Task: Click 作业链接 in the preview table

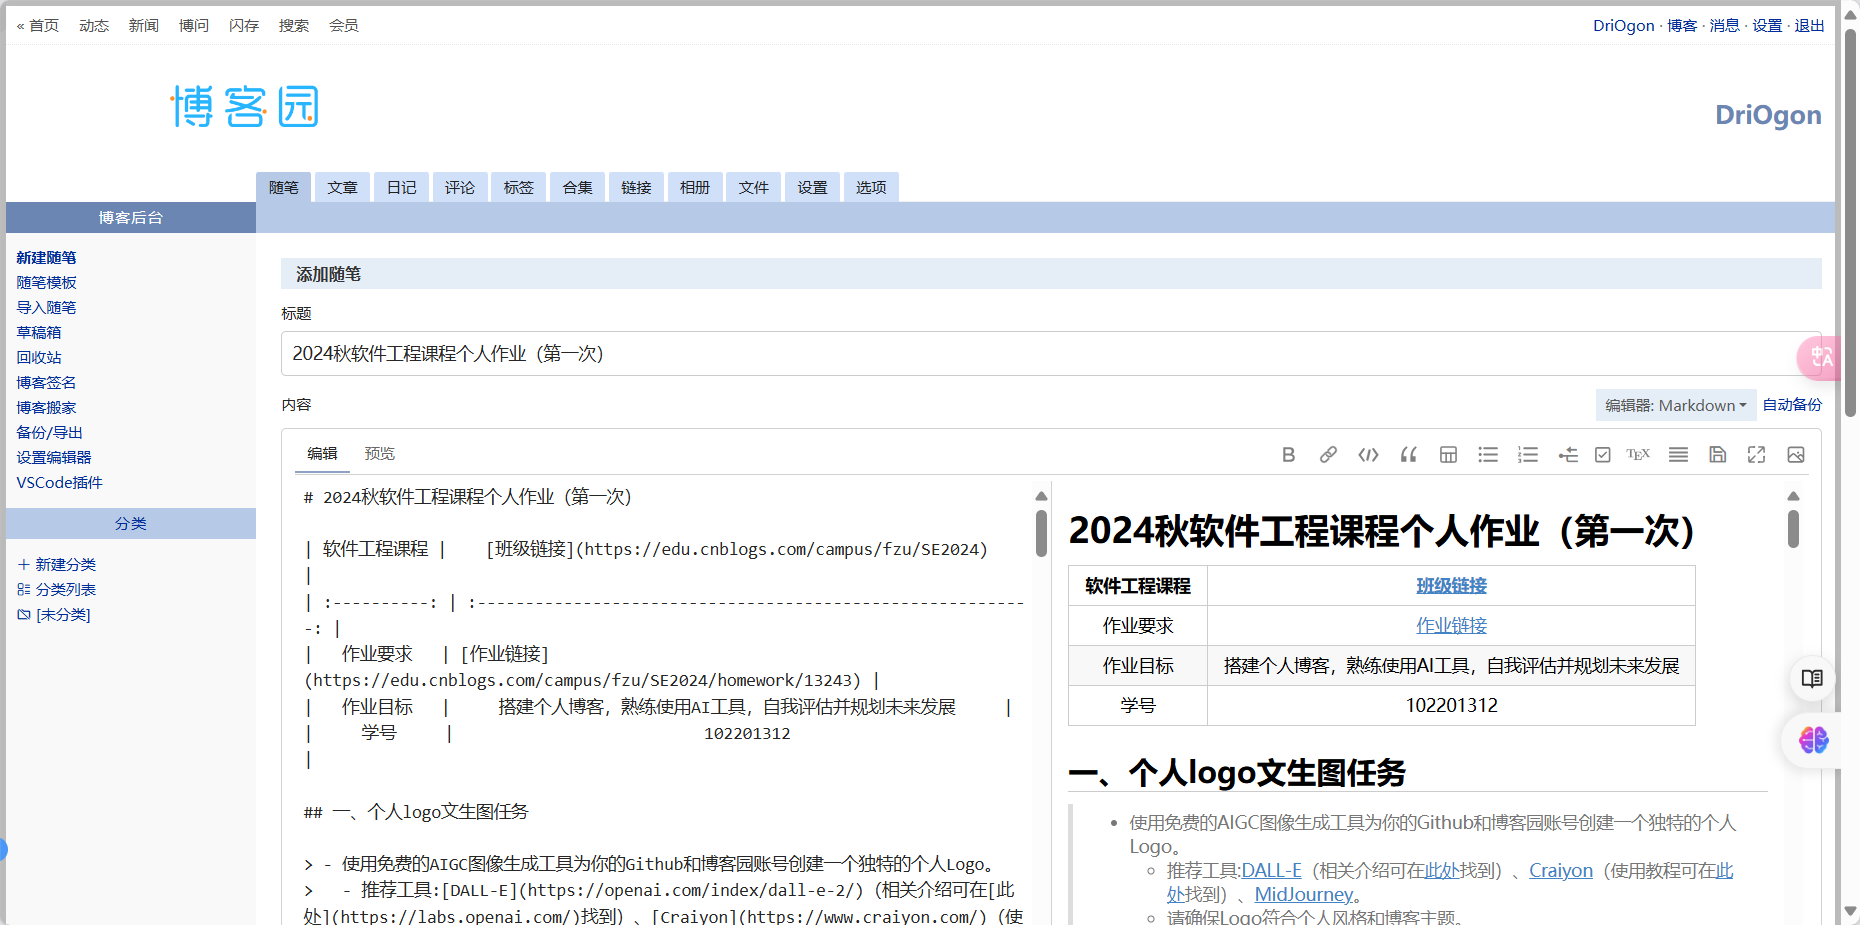Action: click(x=1451, y=626)
